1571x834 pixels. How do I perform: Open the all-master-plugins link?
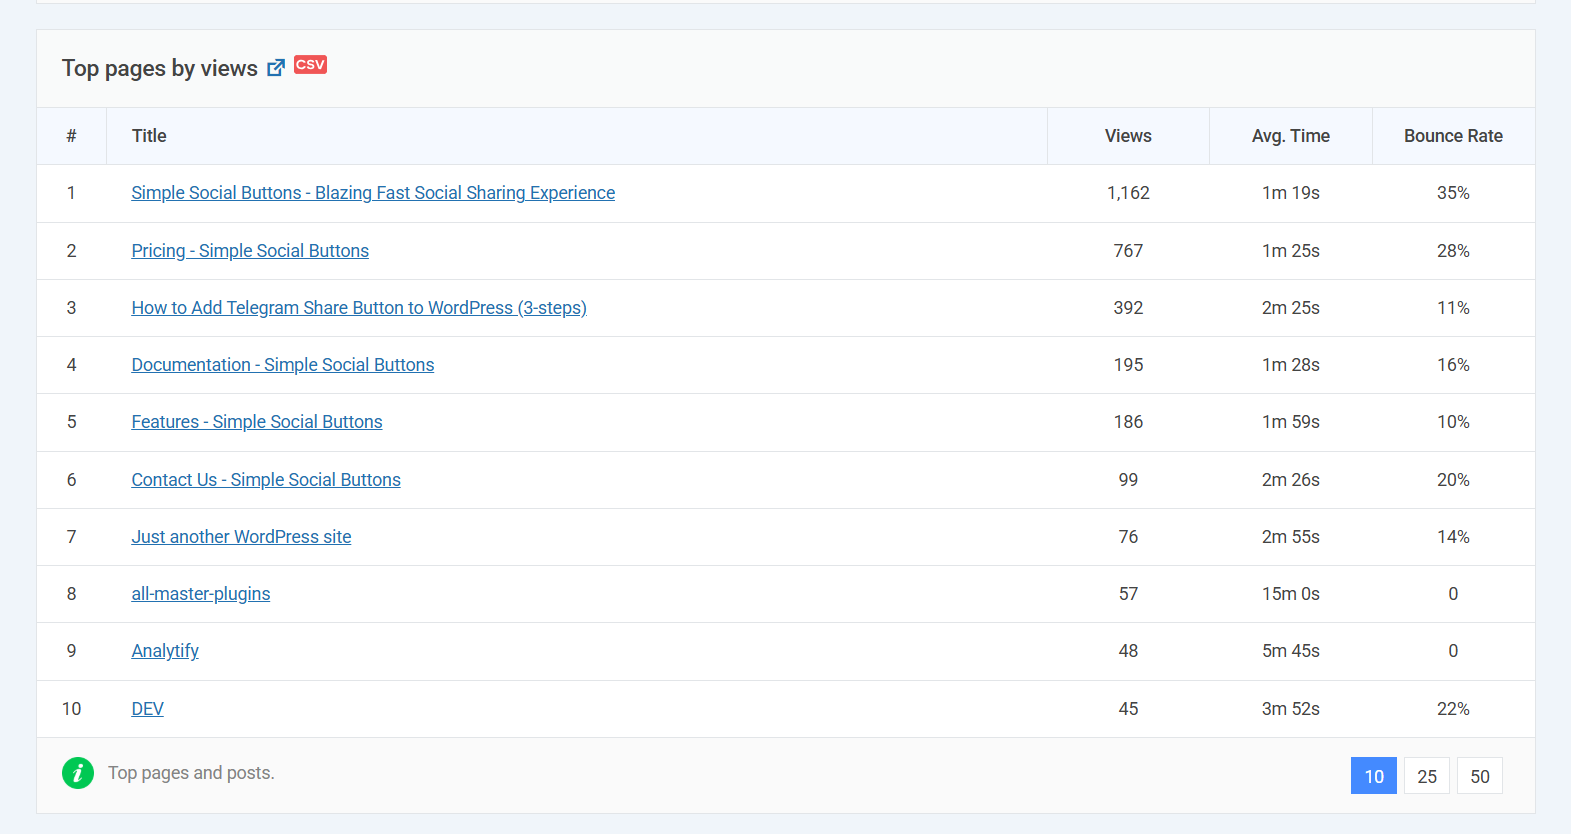pyautogui.click(x=201, y=594)
